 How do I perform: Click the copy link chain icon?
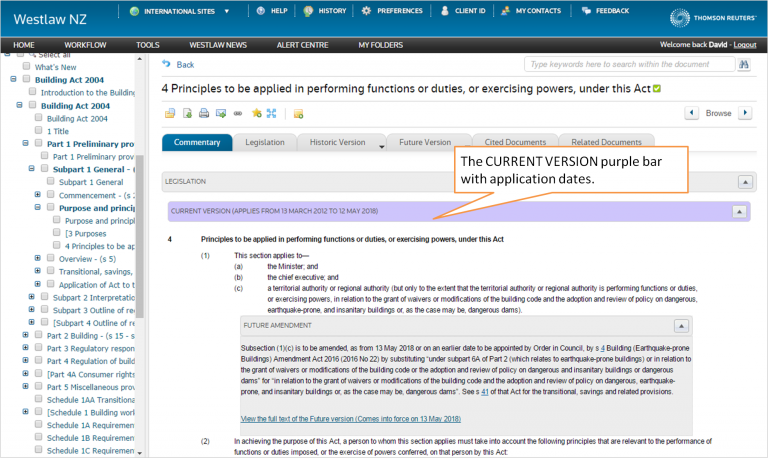point(238,114)
